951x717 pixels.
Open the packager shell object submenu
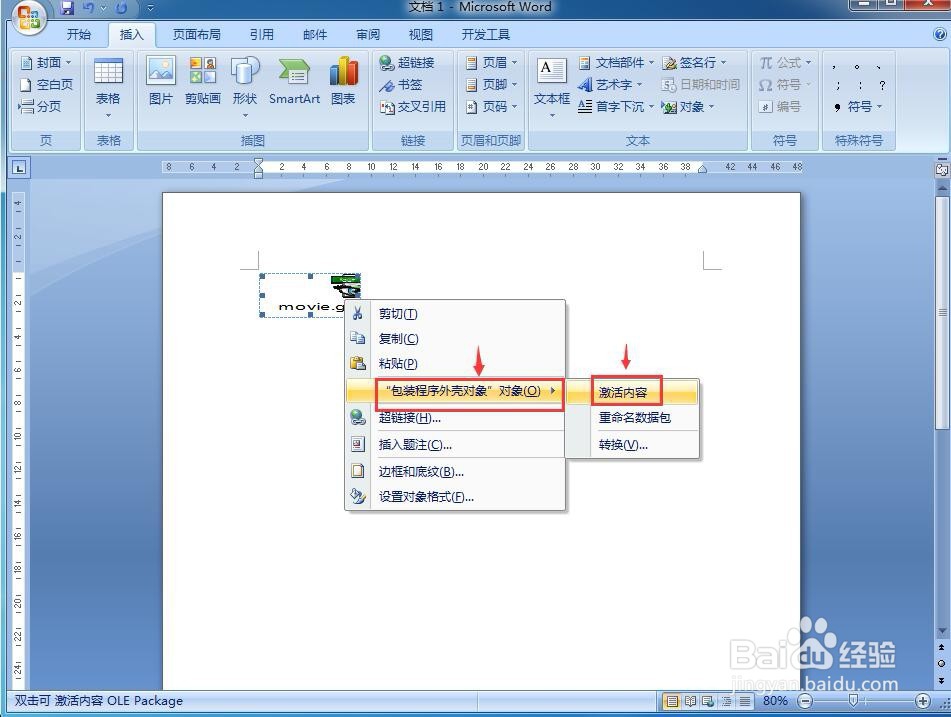455,391
